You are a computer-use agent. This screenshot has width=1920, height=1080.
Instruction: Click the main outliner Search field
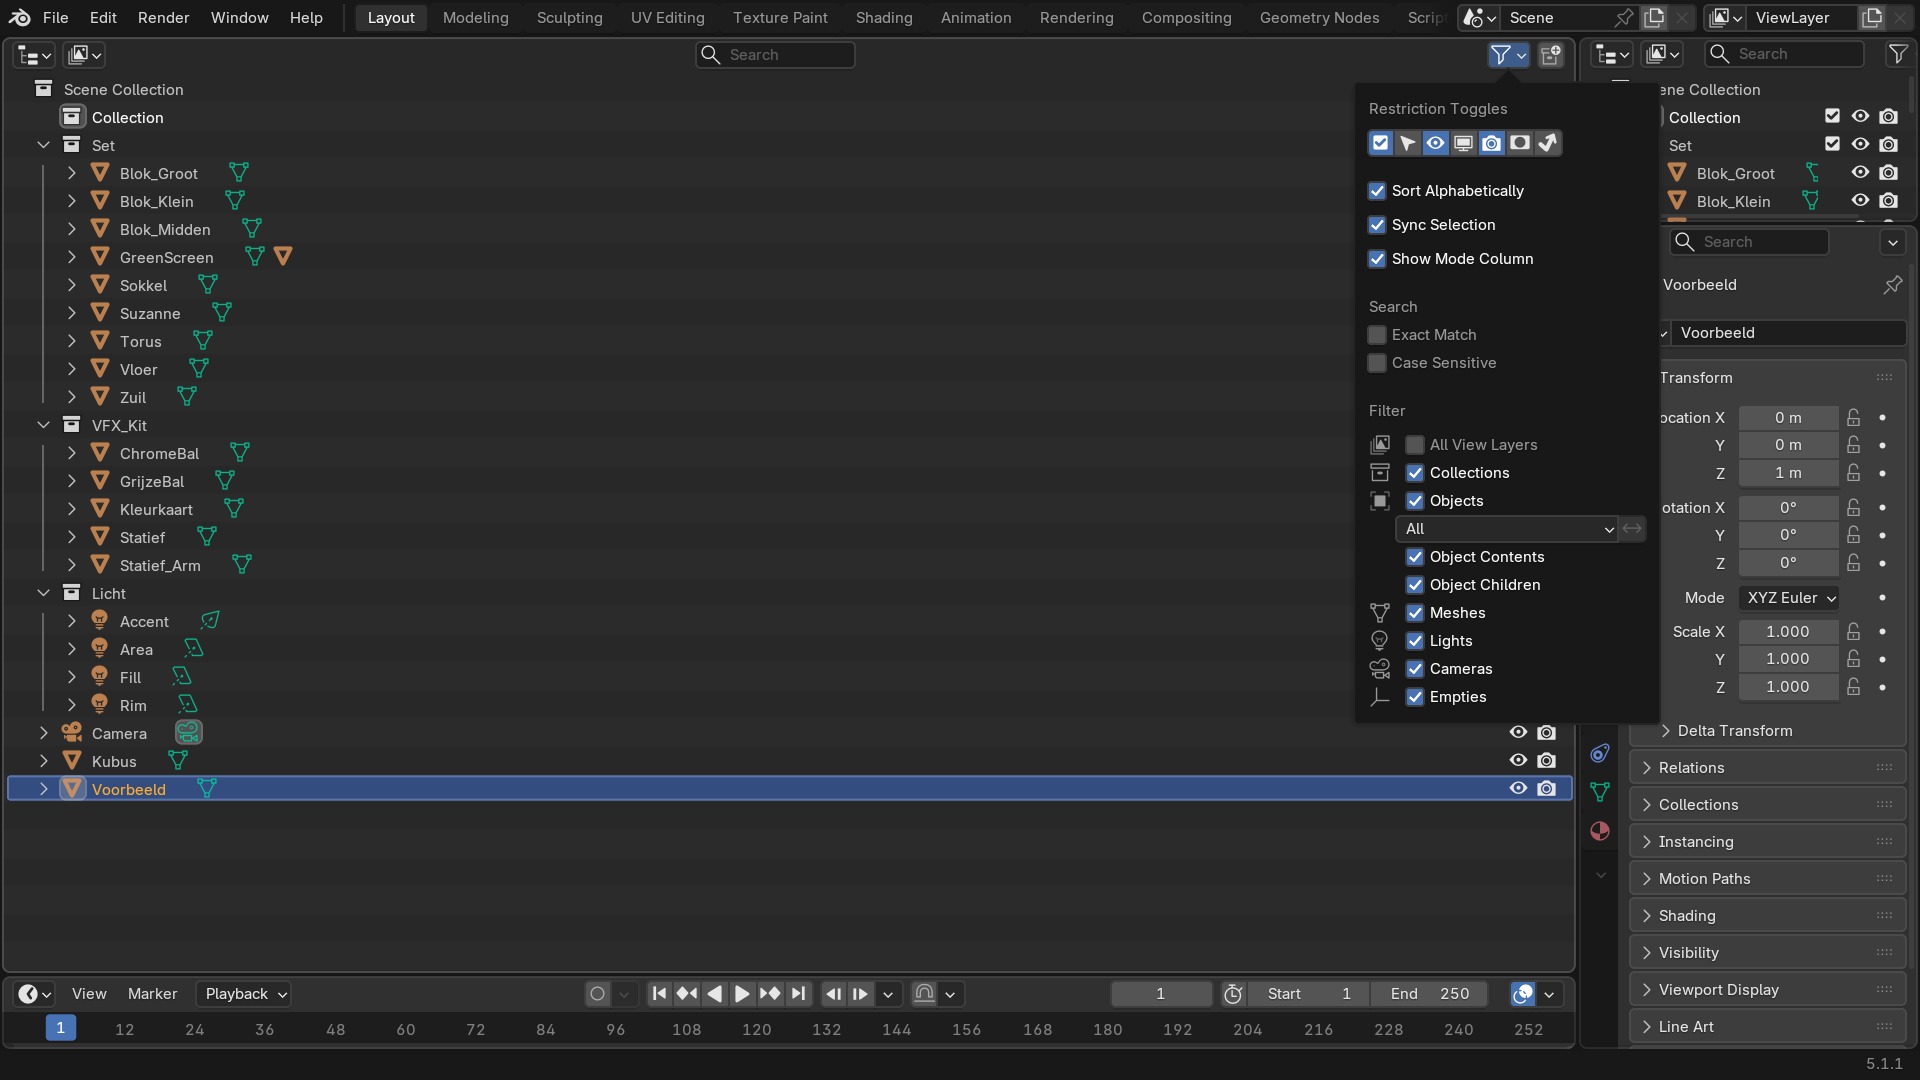pyautogui.click(x=775, y=55)
